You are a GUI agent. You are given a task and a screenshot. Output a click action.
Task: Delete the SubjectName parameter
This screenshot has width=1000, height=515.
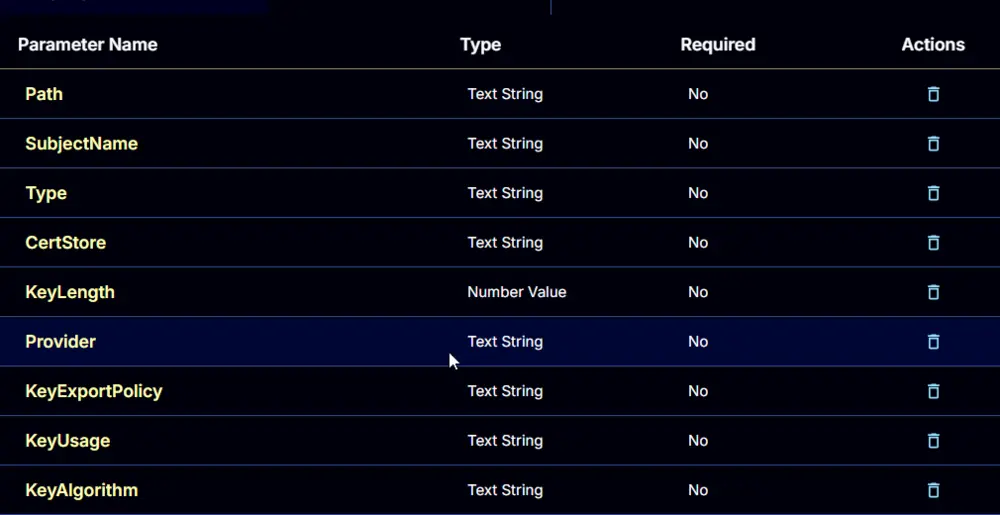click(x=933, y=143)
